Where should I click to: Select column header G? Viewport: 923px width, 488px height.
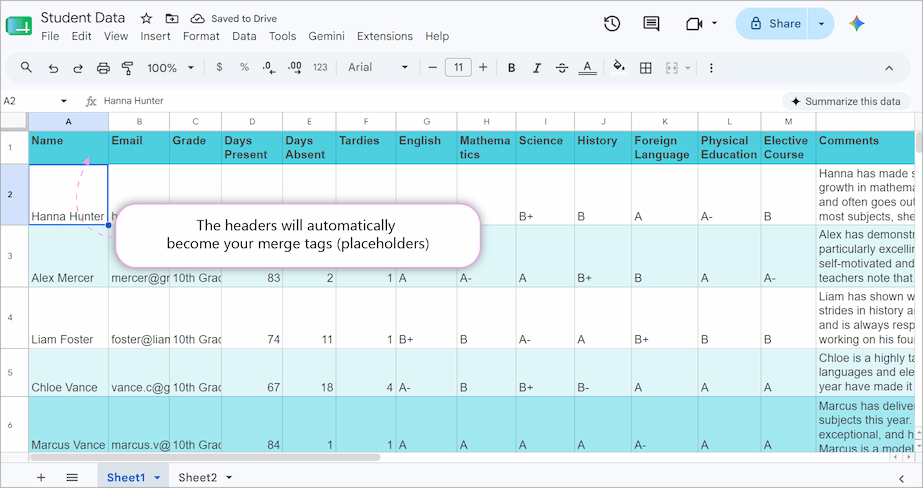coord(426,122)
